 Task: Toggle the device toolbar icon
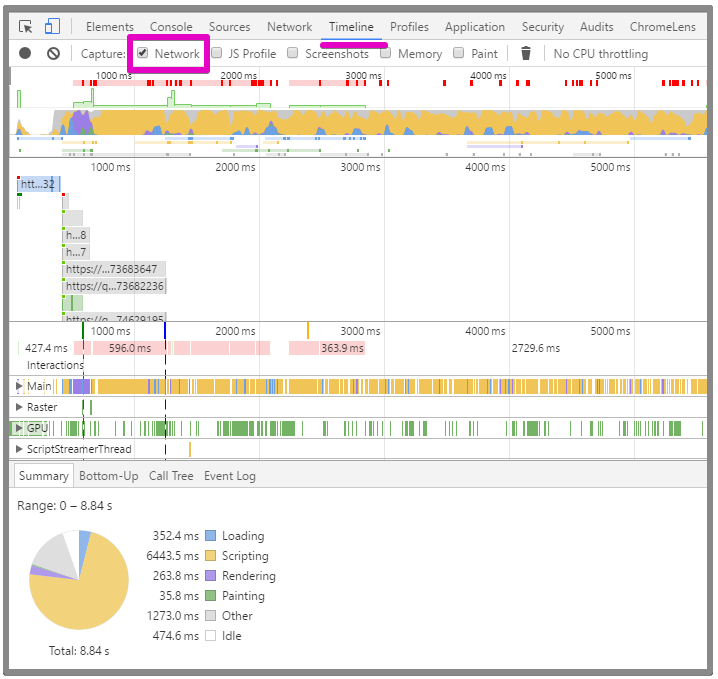click(x=52, y=26)
